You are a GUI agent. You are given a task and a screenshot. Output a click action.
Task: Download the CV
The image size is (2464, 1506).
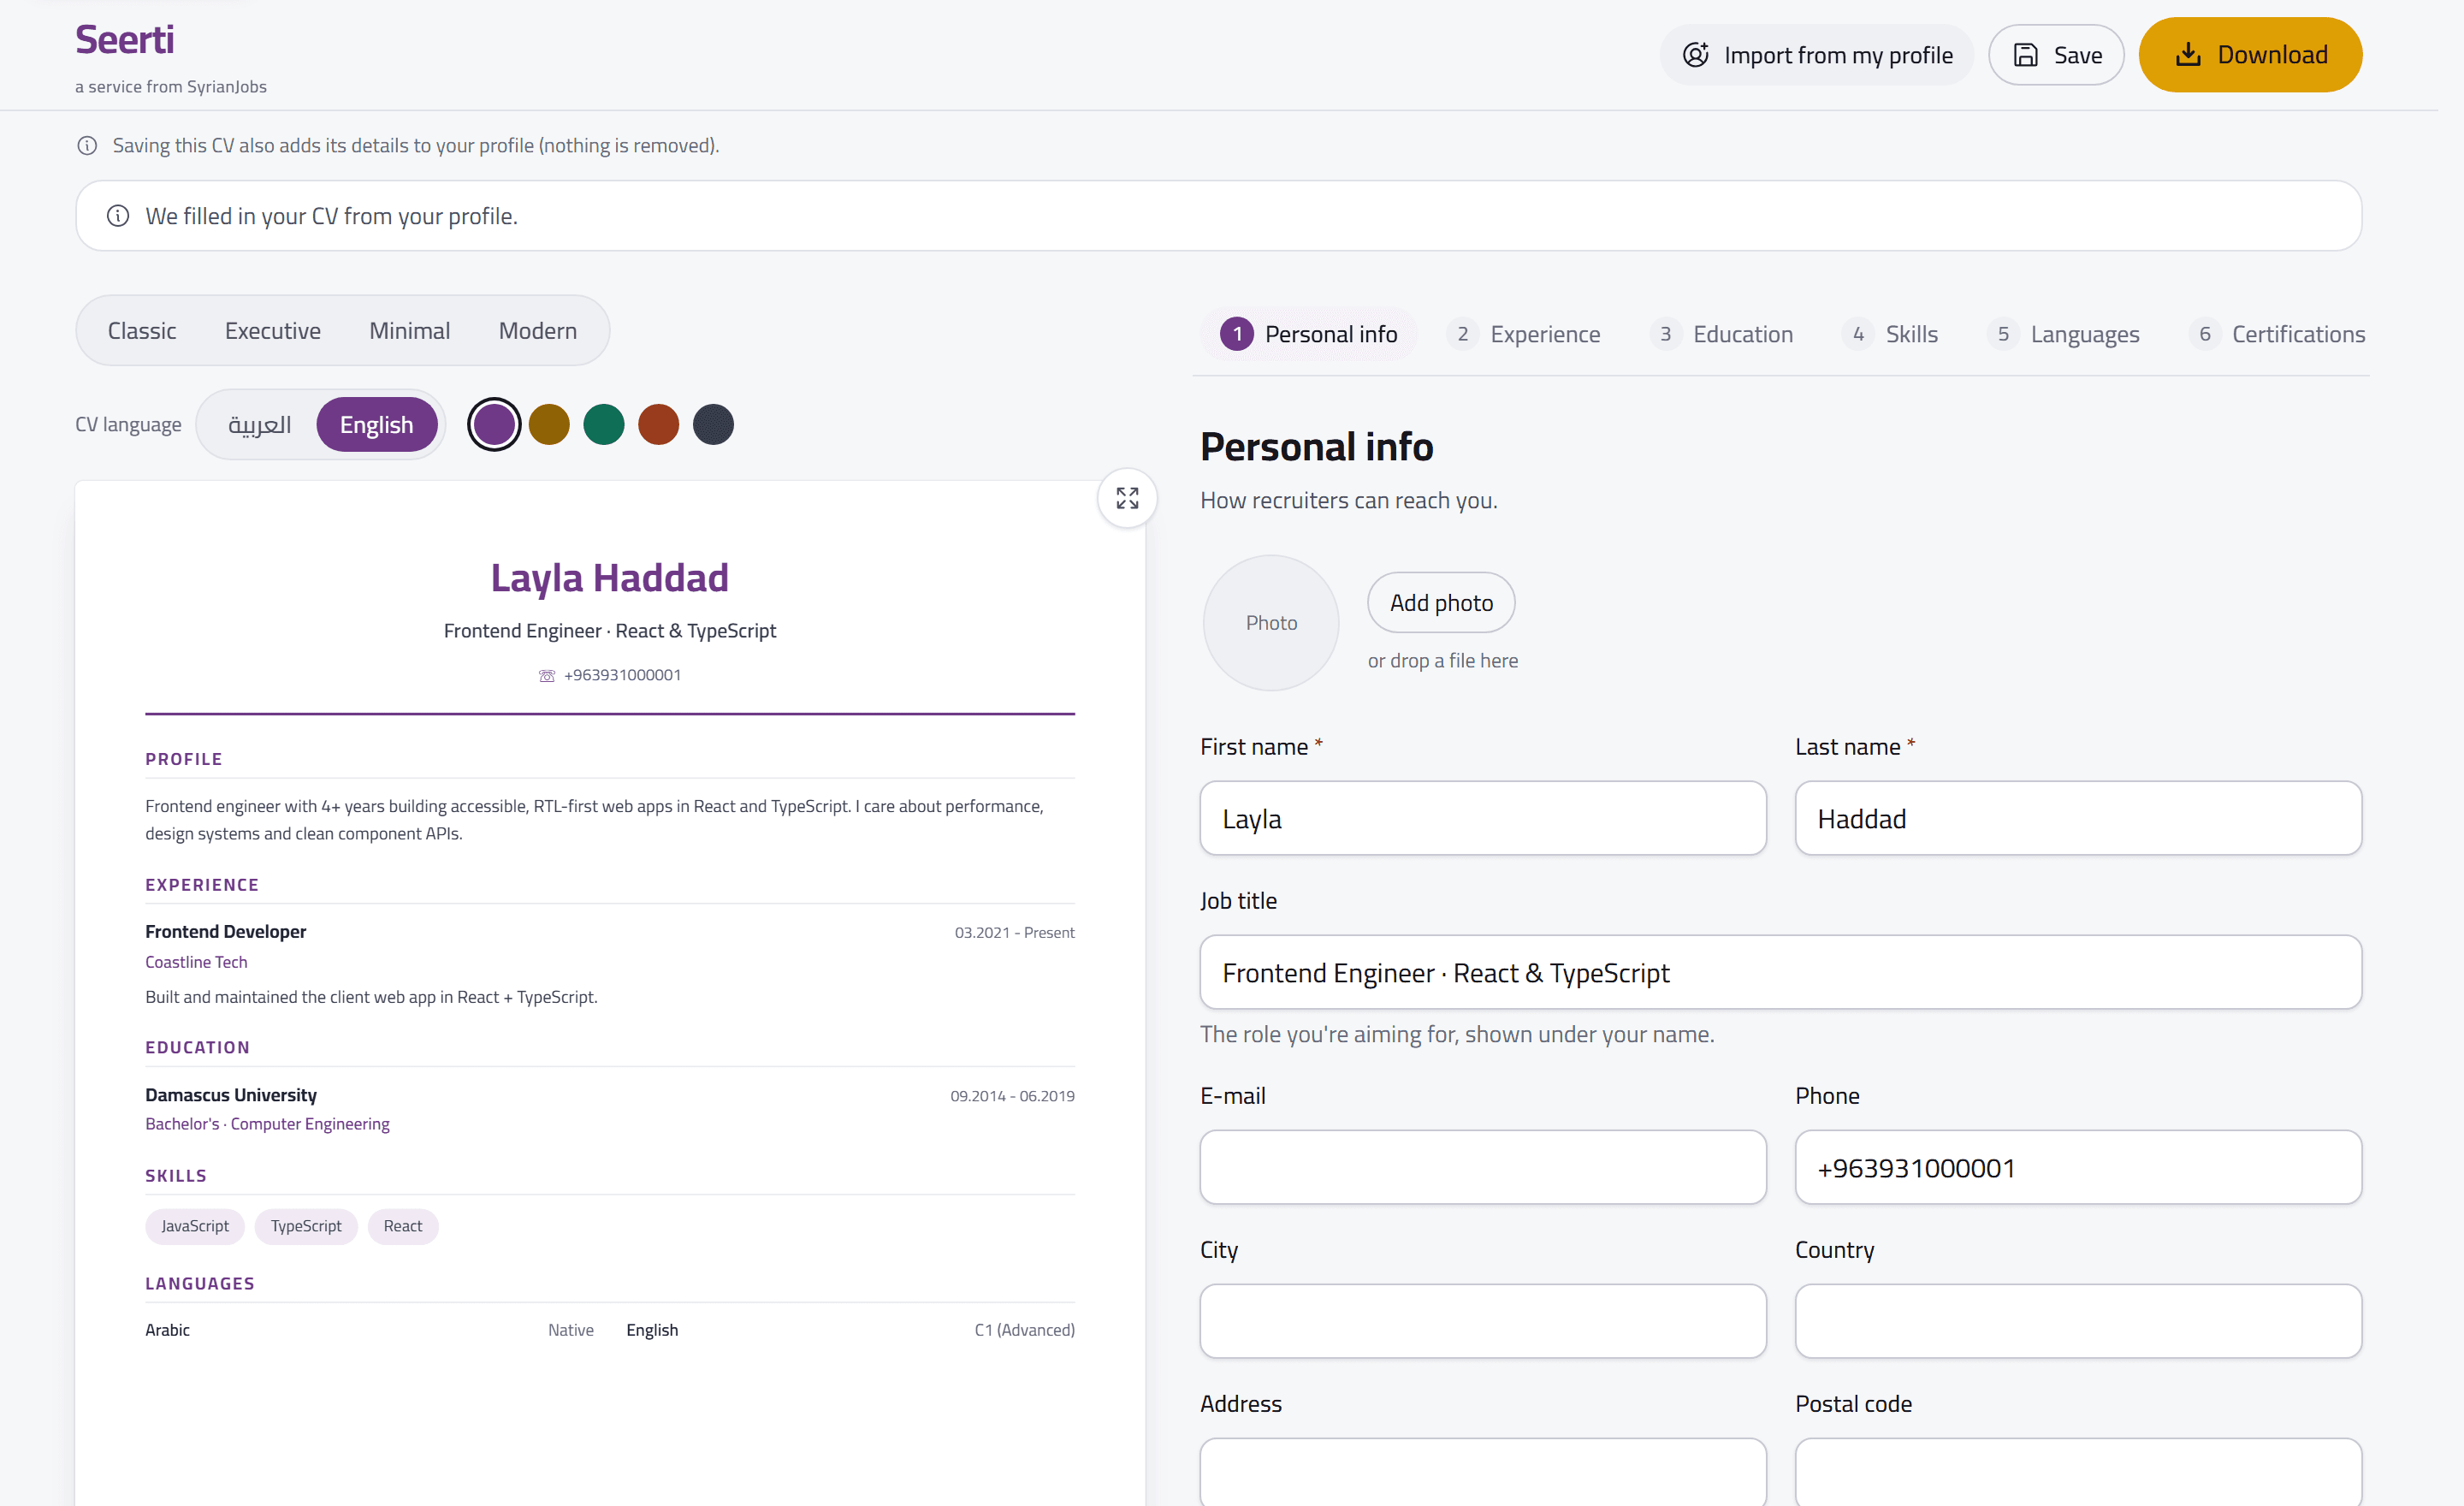point(2250,55)
